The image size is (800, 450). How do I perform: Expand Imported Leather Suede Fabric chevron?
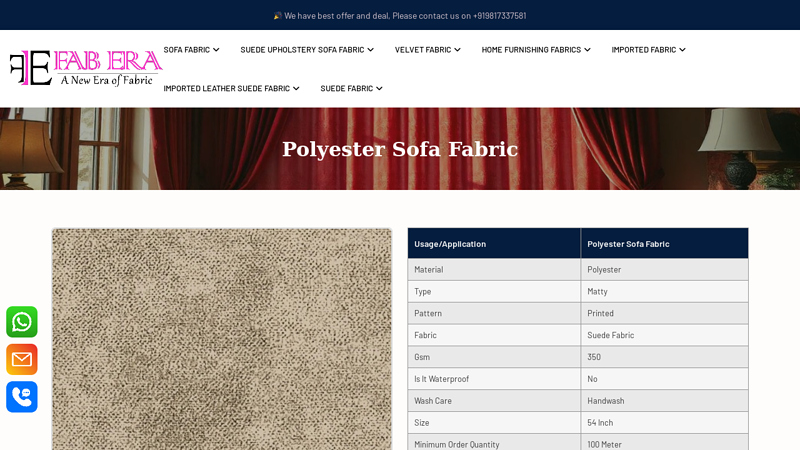(x=296, y=89)
